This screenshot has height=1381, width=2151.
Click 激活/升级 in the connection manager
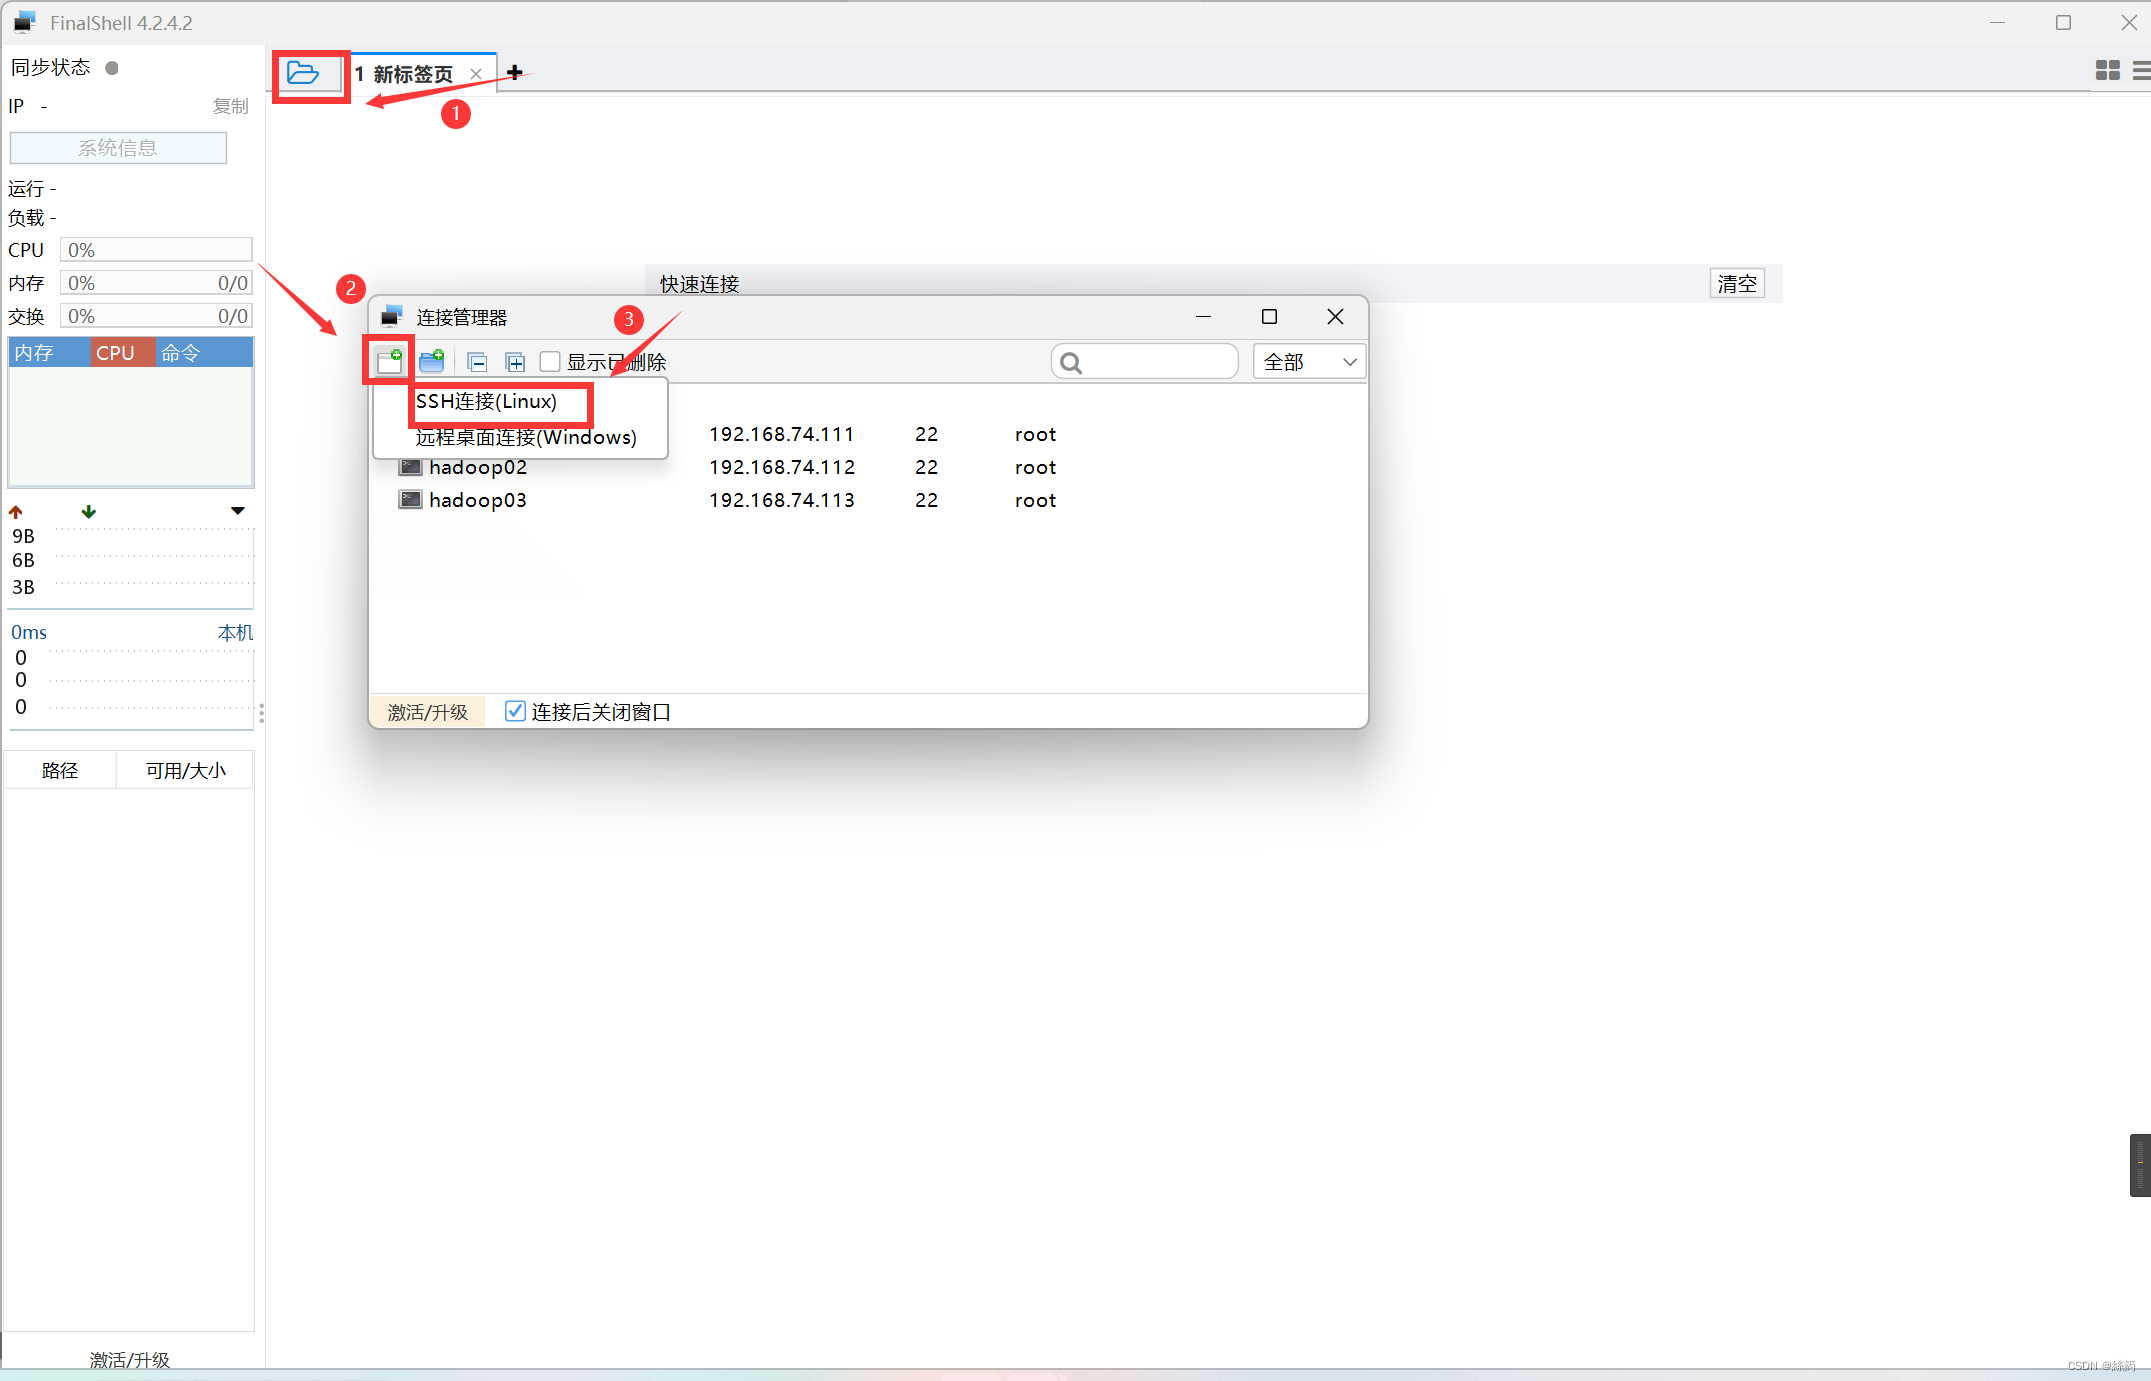(428, 712)
